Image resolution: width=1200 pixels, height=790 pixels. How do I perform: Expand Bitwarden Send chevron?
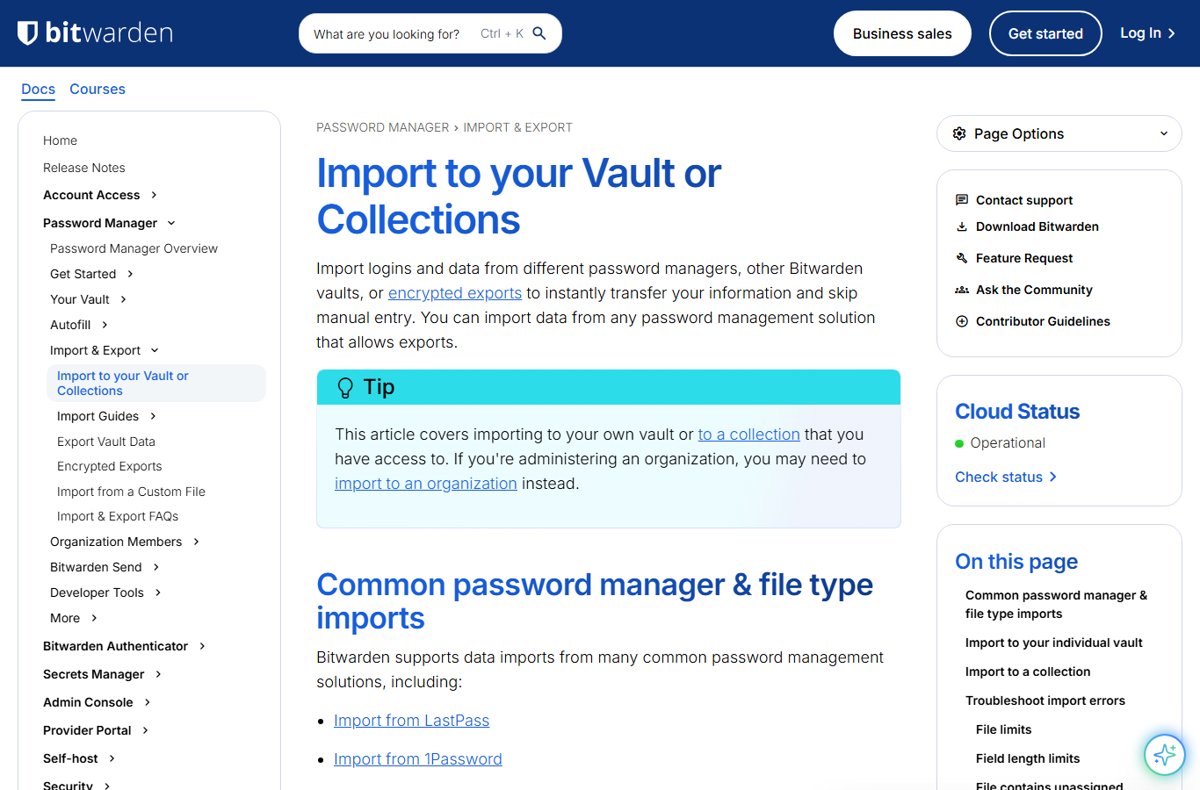(156, 567)
